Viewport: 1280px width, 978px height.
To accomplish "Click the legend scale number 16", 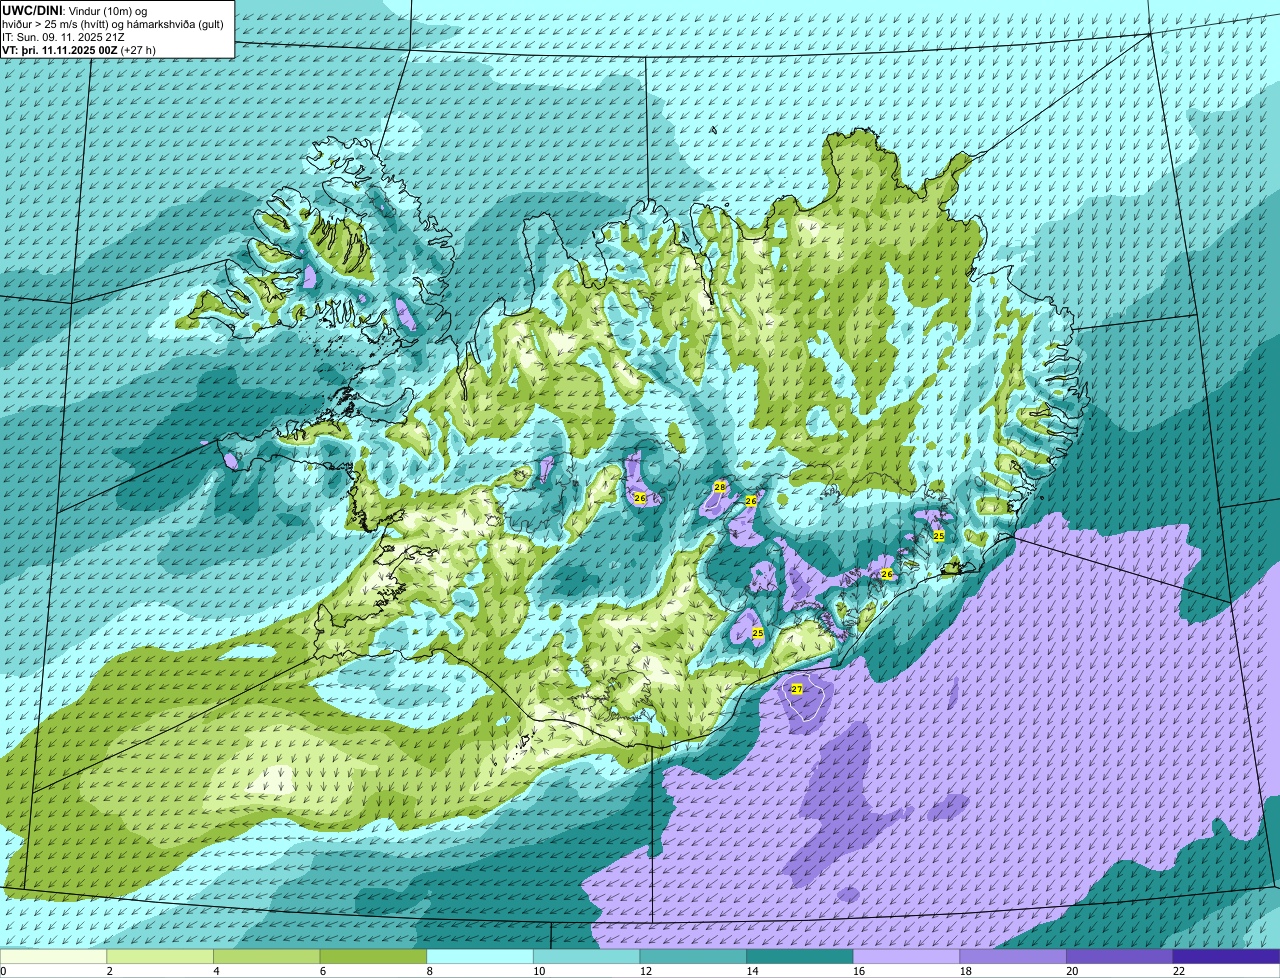I will click(859, 971).
